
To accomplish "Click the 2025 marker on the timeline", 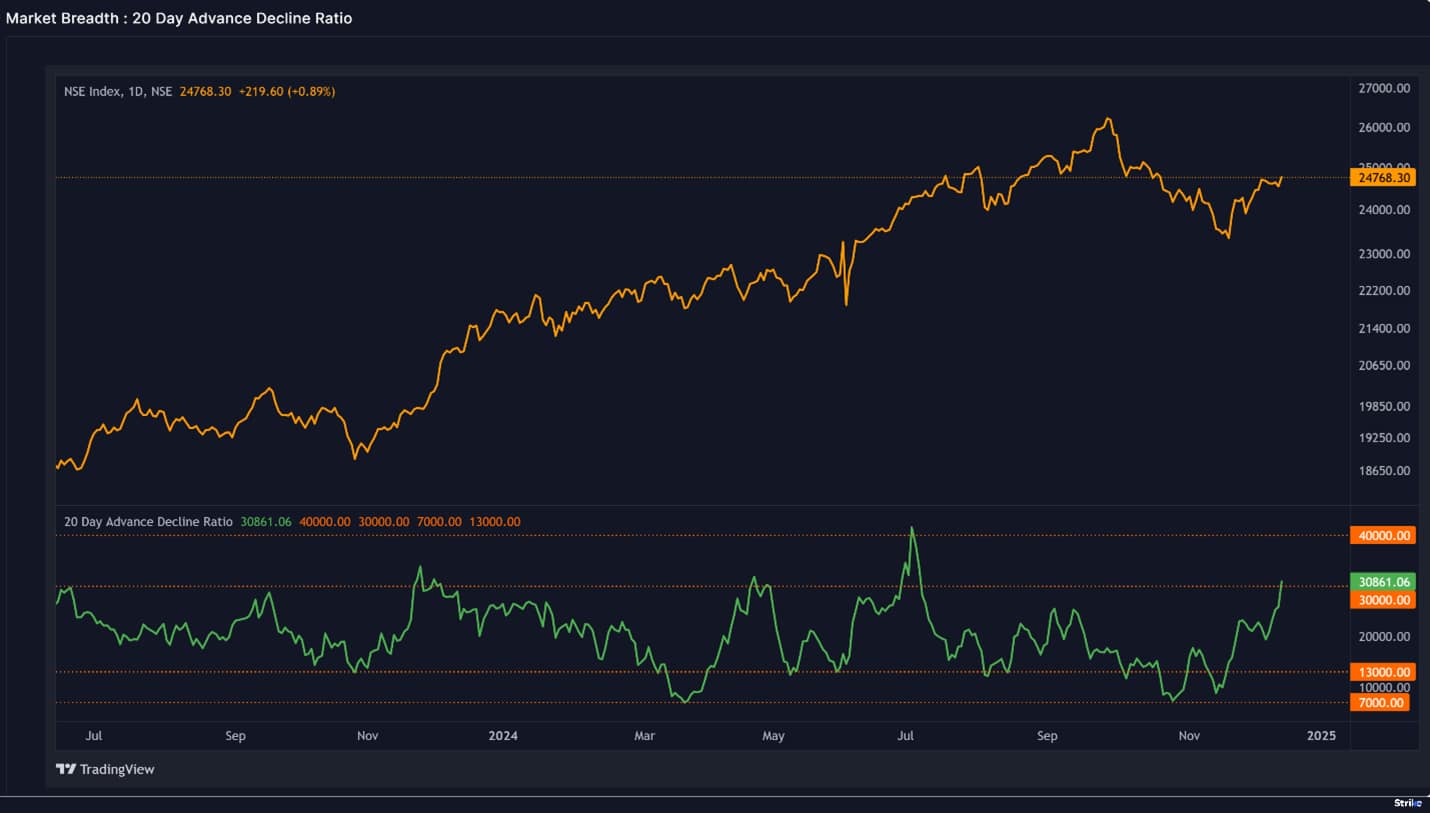I will click(x=1321, y=735).
